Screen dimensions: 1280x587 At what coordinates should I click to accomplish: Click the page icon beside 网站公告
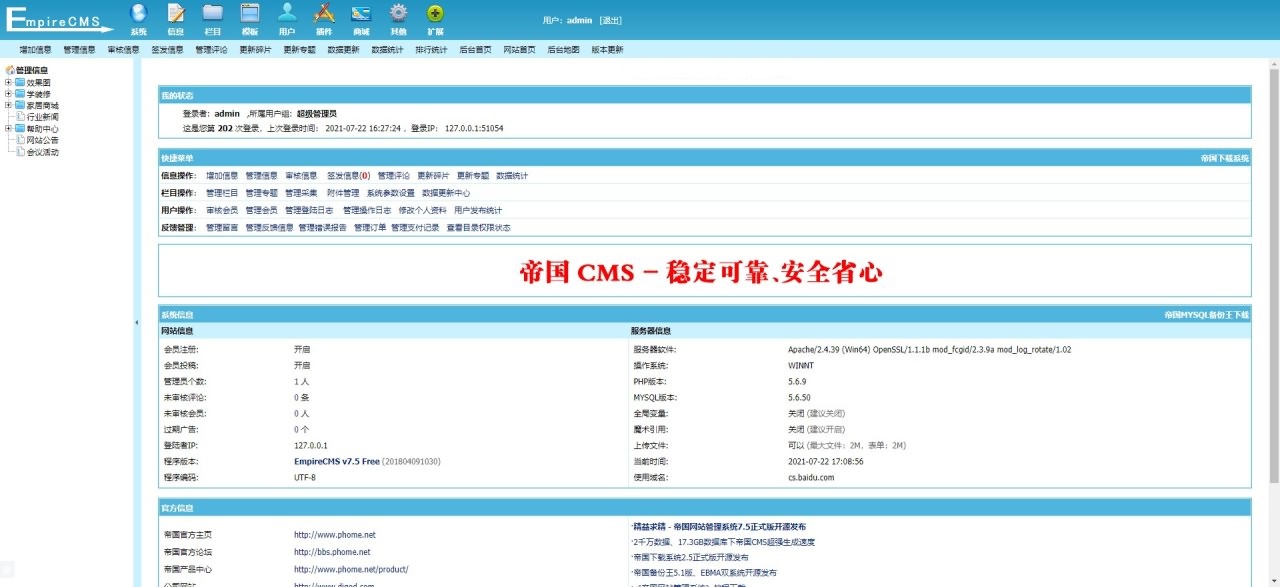point(20,141)
